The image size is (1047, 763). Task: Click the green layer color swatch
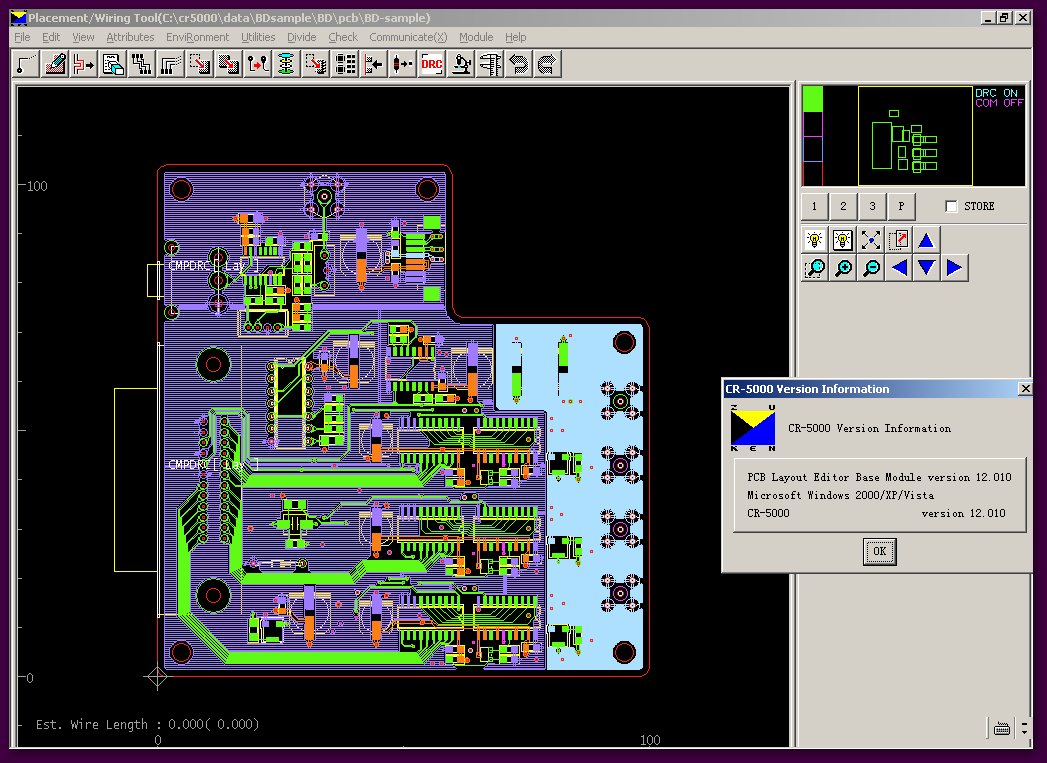pyautogui.click(x=813, y=98)
